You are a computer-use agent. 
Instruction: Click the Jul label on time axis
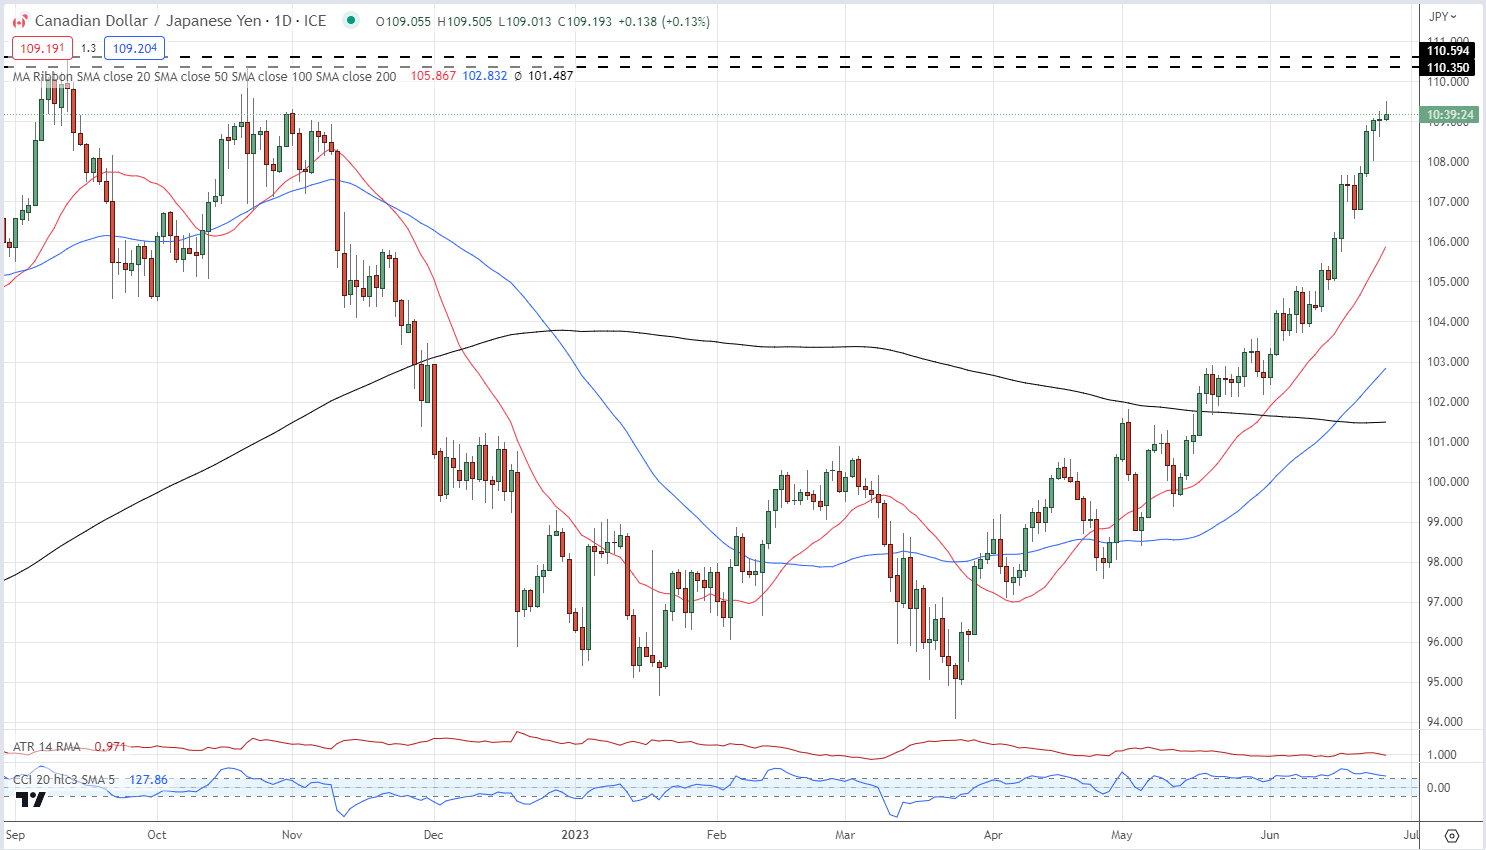pyautogui.click(x=1410, y=834)
